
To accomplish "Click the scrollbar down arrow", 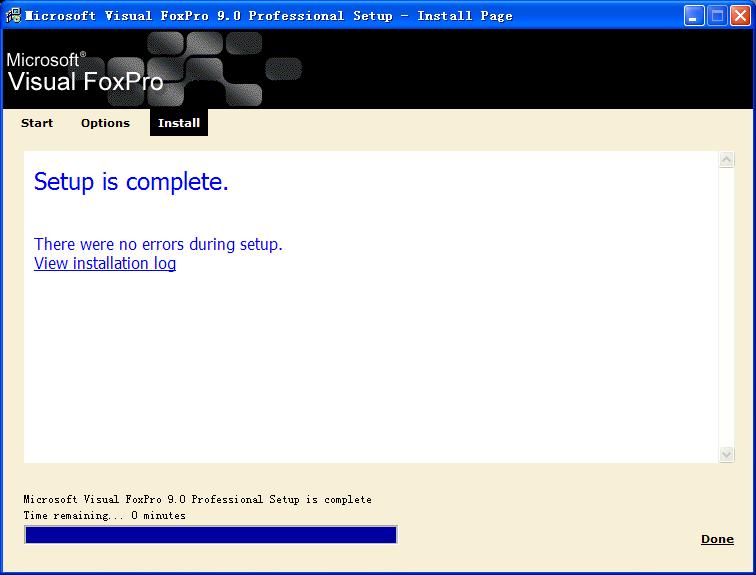I will click(x=727, y=455).
